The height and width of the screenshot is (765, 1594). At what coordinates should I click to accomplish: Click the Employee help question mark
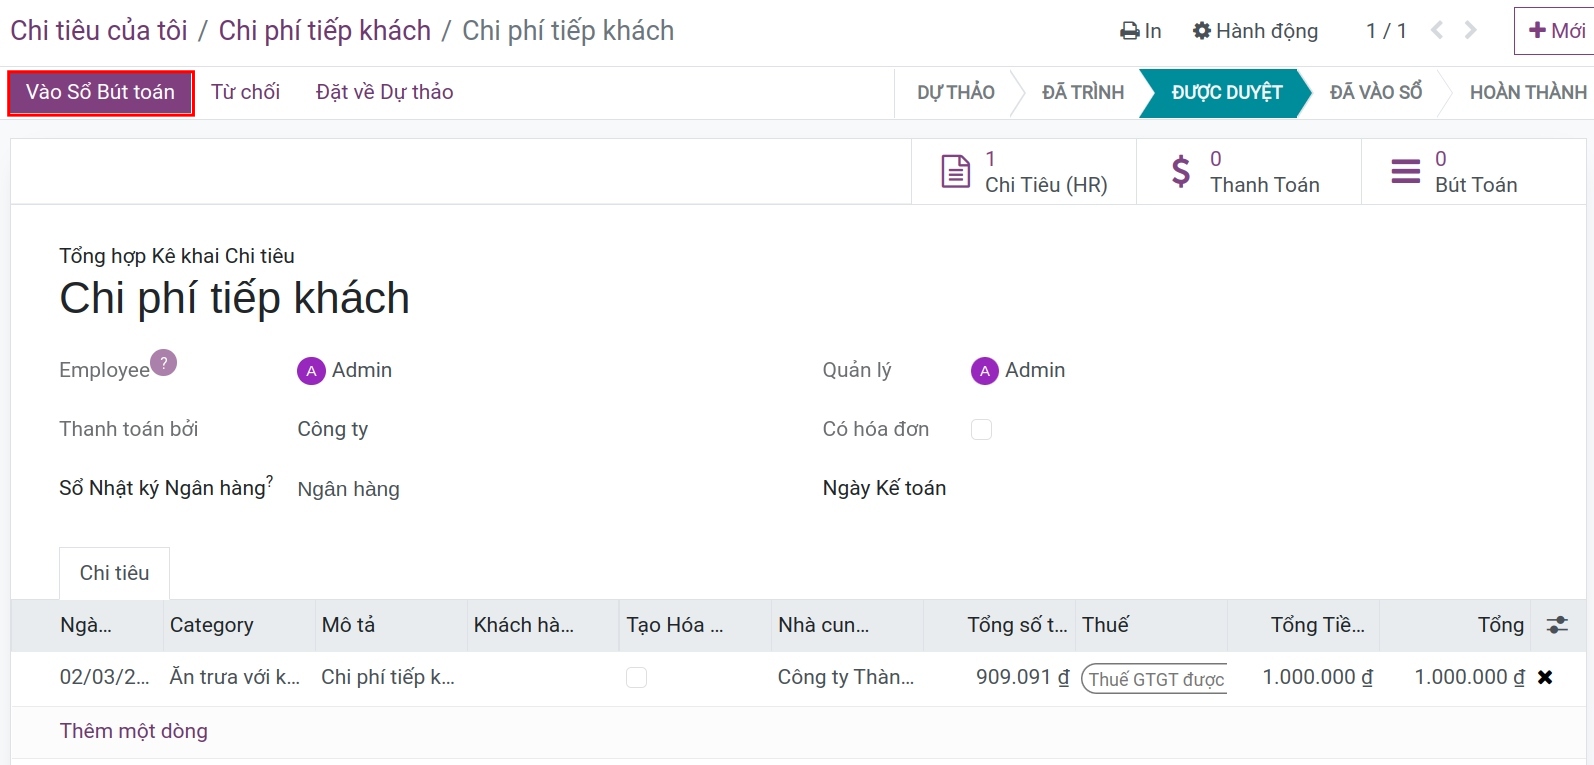point(164,362)
